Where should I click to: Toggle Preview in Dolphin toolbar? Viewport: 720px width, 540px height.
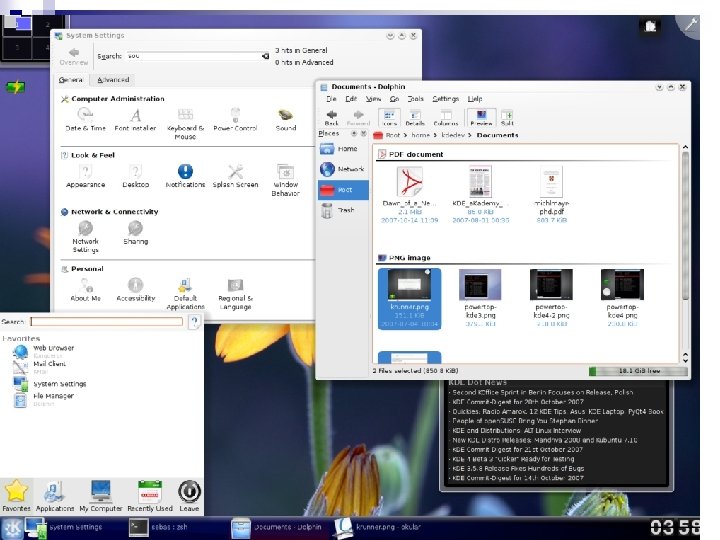point(481,118)
